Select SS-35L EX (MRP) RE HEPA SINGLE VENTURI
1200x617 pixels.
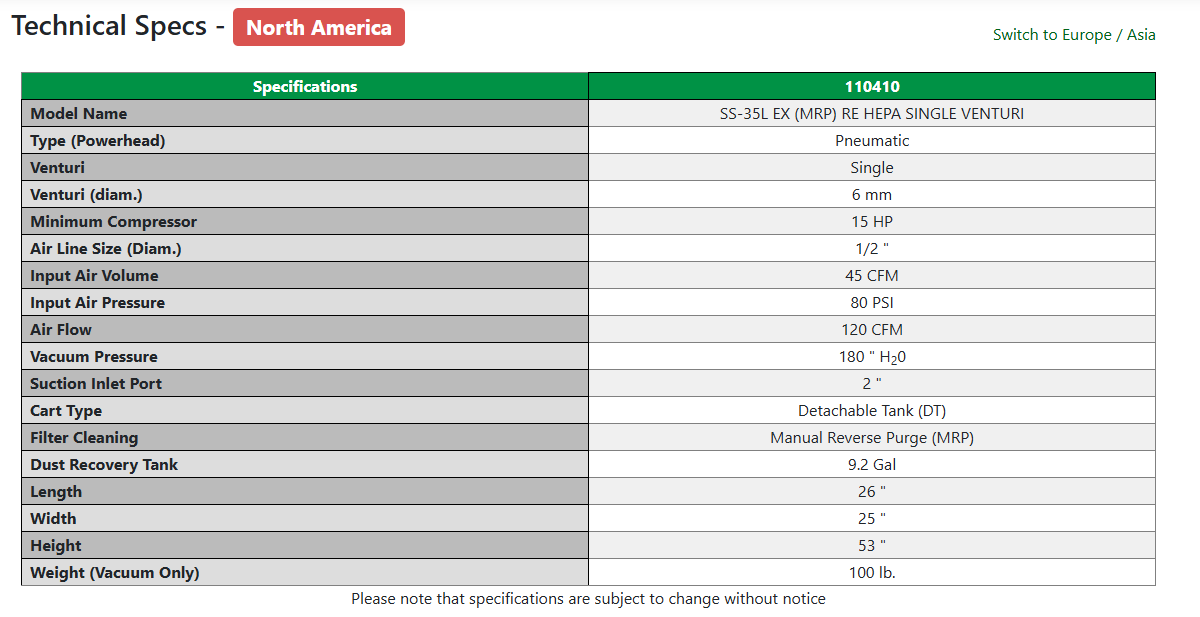(872, 114)
